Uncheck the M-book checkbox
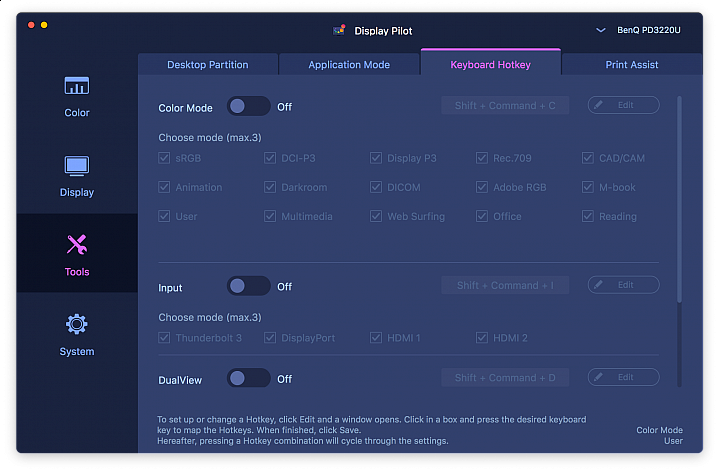This screenshot has width=720, height=474. [588, 187]
